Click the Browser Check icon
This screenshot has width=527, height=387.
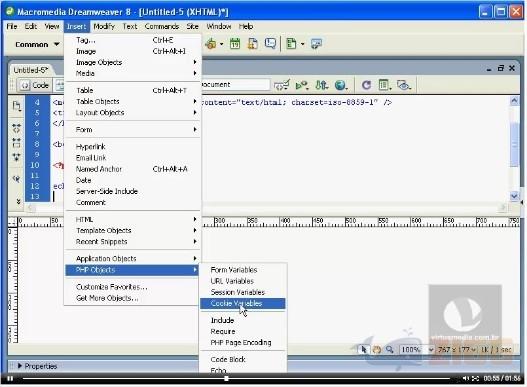point(302,85)
